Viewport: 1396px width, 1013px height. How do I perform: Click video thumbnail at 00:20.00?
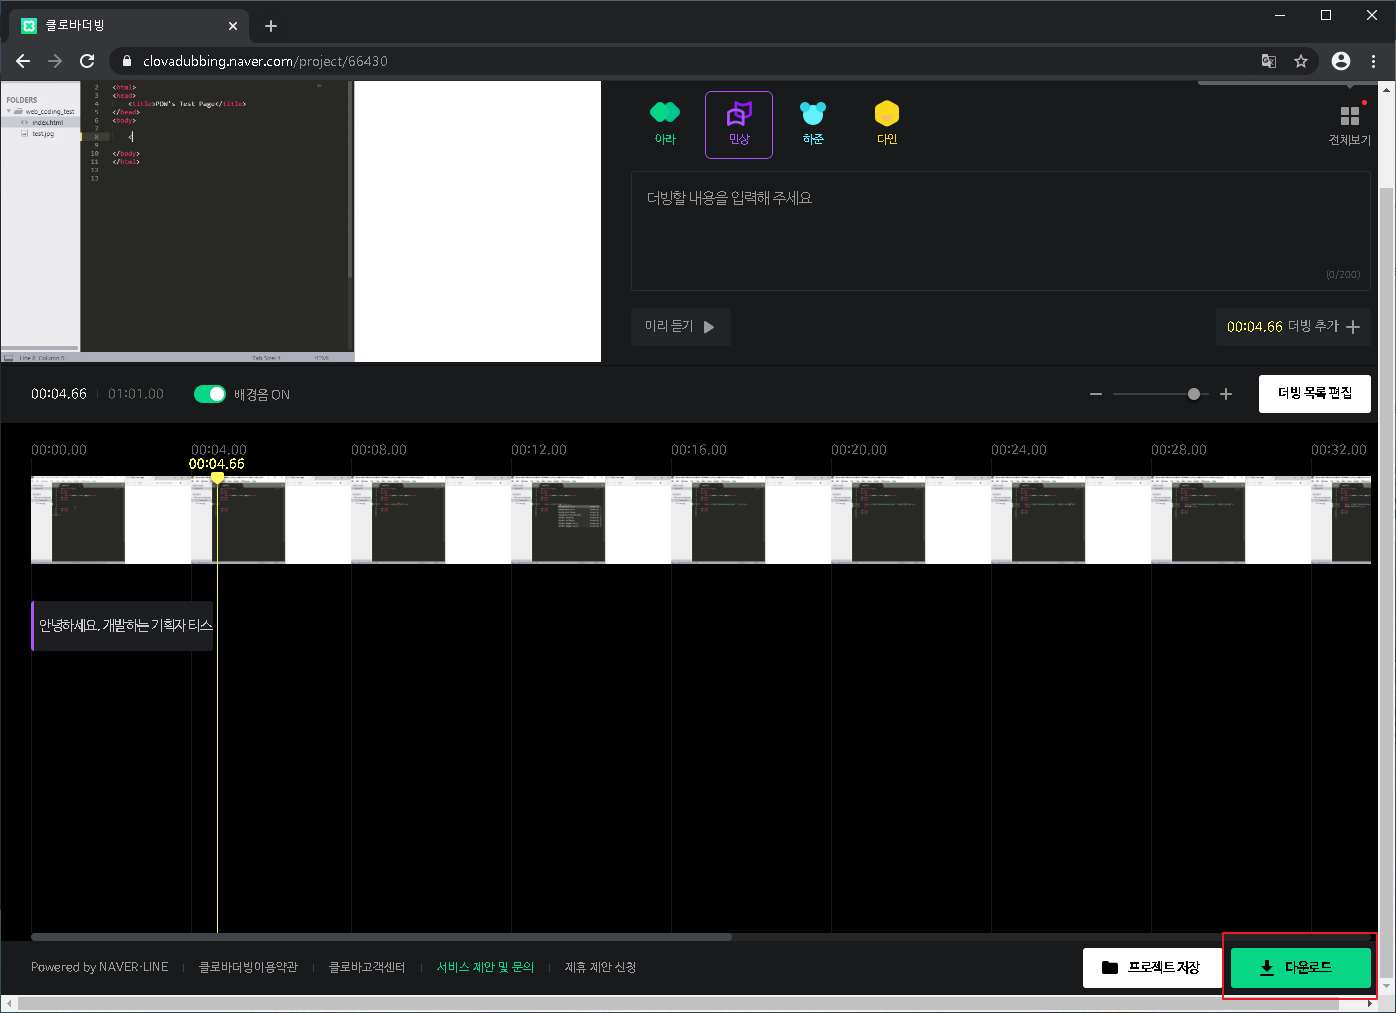point(910,520)
